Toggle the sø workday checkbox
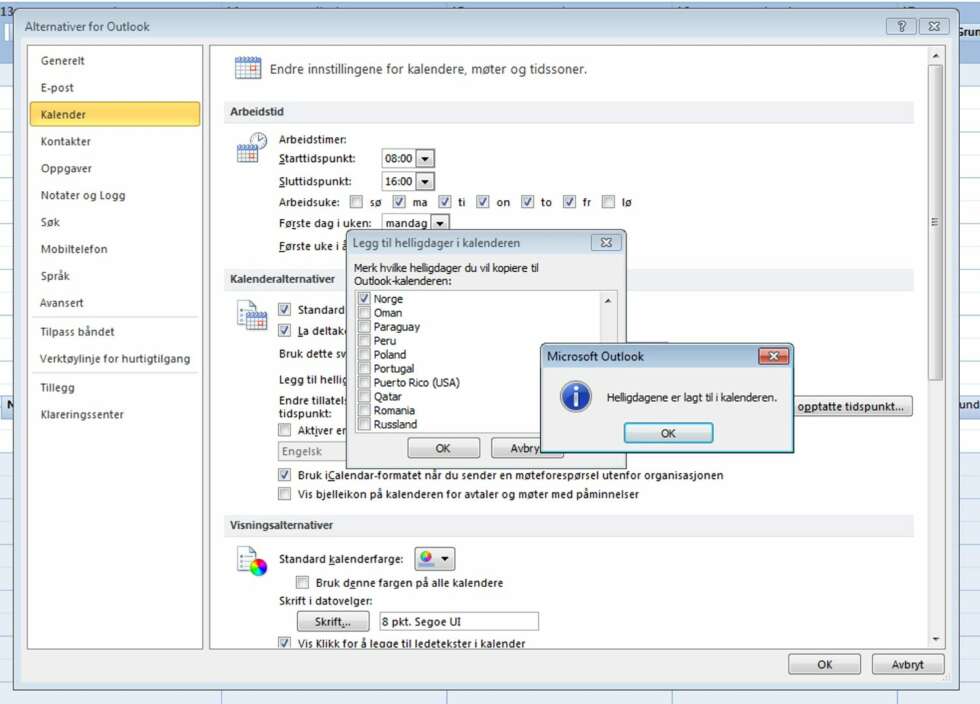980x704 pixels. pyautogui.click(x=356, y=201)
